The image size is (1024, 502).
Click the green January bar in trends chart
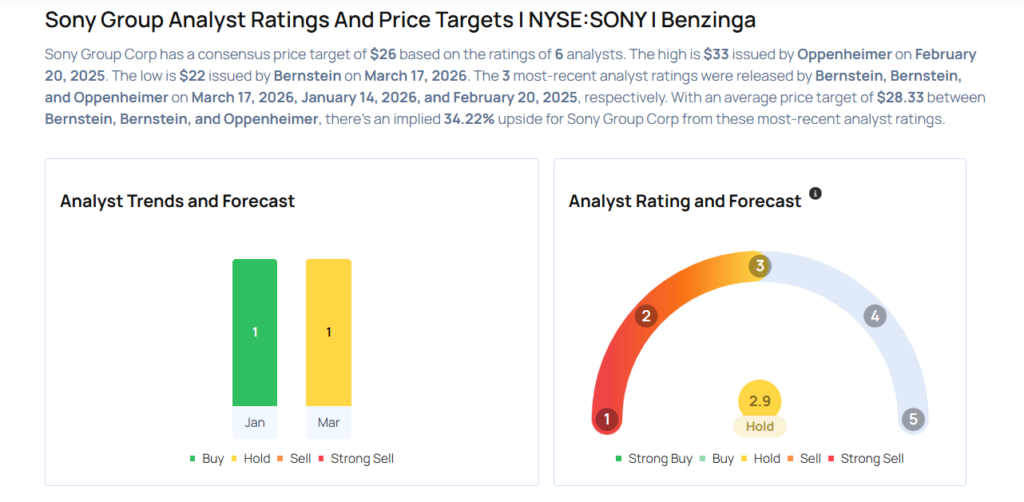(255, 332)
